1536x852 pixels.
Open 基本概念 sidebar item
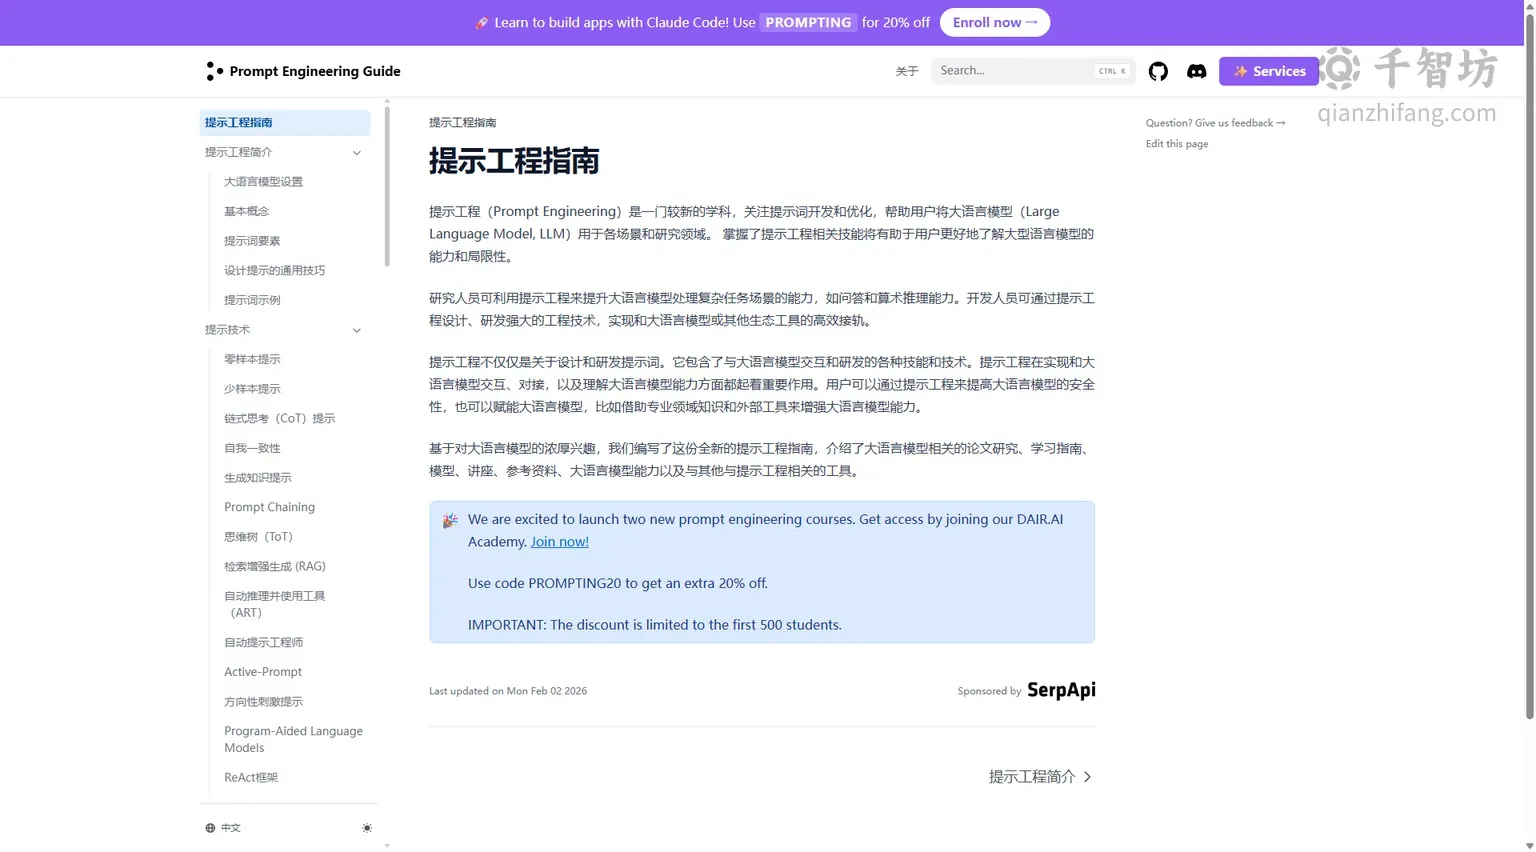click(247, 212)
